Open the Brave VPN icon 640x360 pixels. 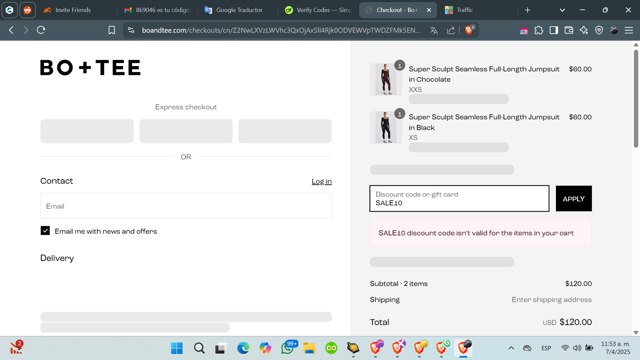pyautogui.click(x=599, y=30)
